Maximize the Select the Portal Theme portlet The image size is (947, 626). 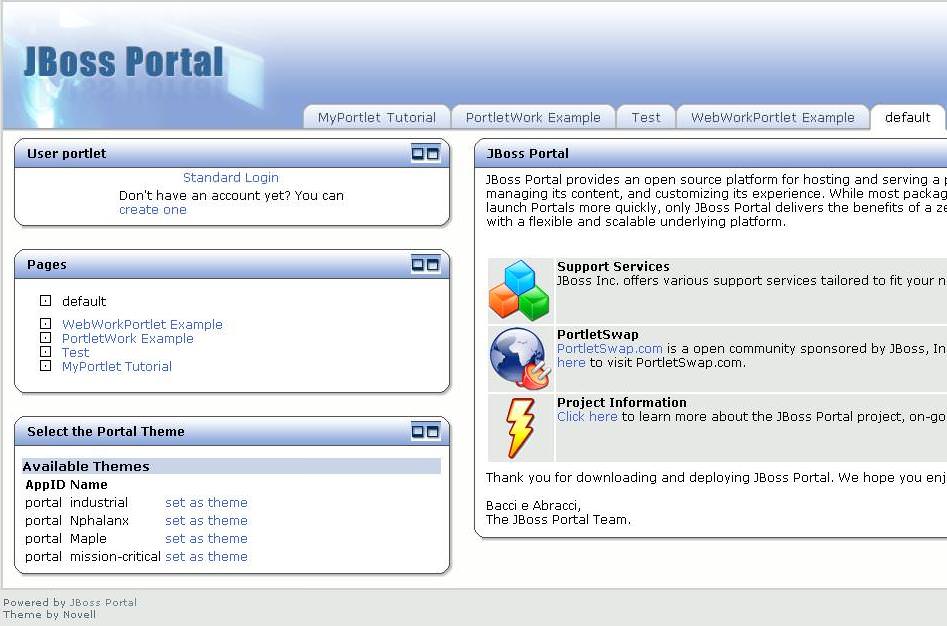coord(433,431)
